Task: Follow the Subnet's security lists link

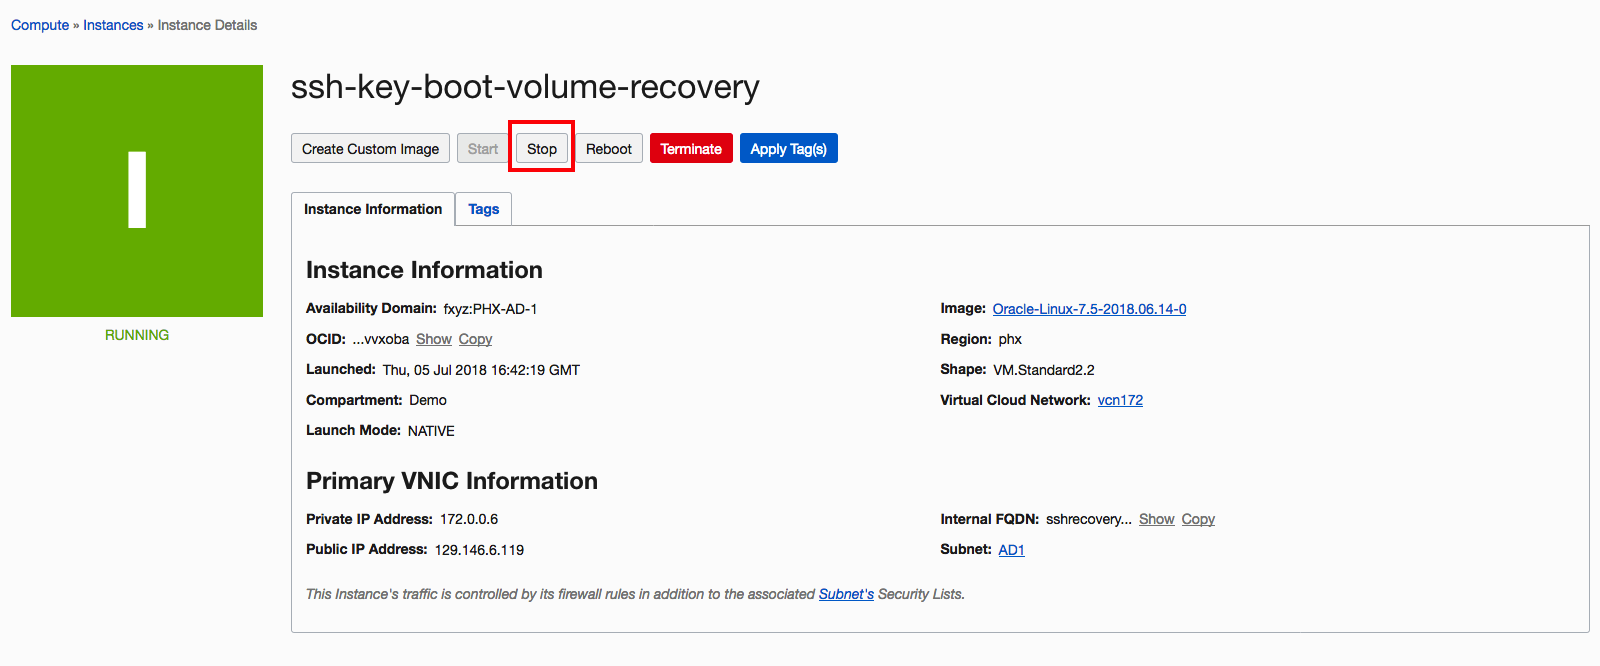Action: [x=846, y=594]
